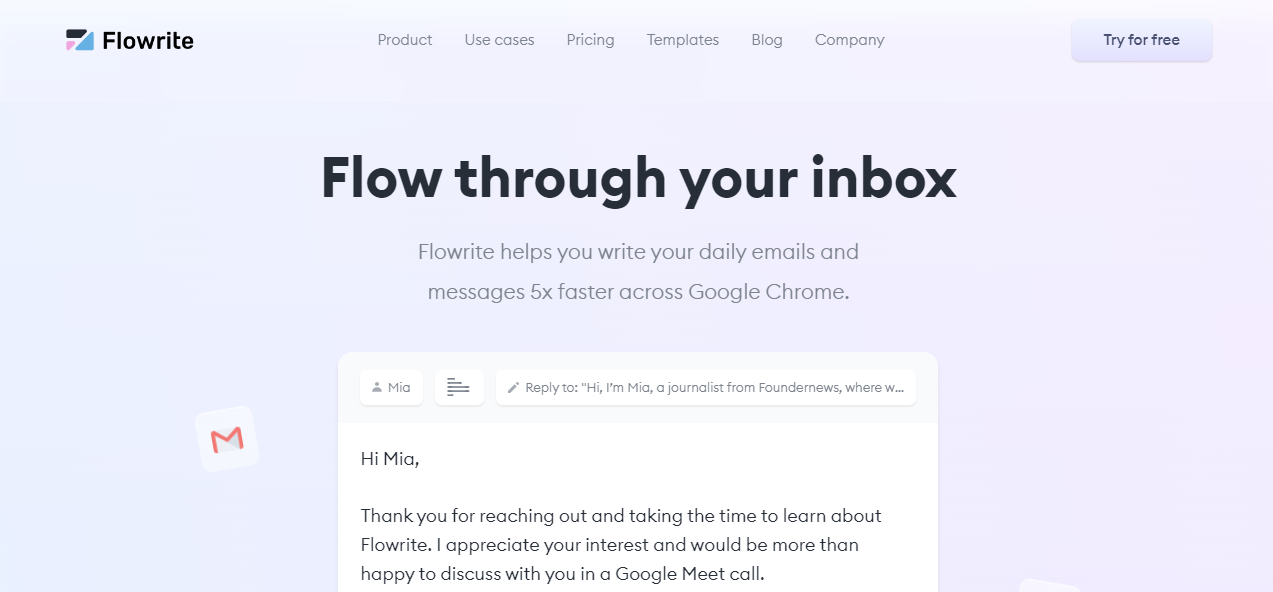Open the Templates page
The height and width of the screenshot is (592, 1273).
click(683, 40)
